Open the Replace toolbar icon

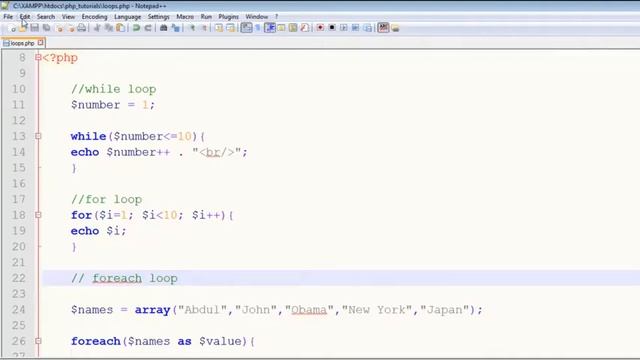pos(176,28)
